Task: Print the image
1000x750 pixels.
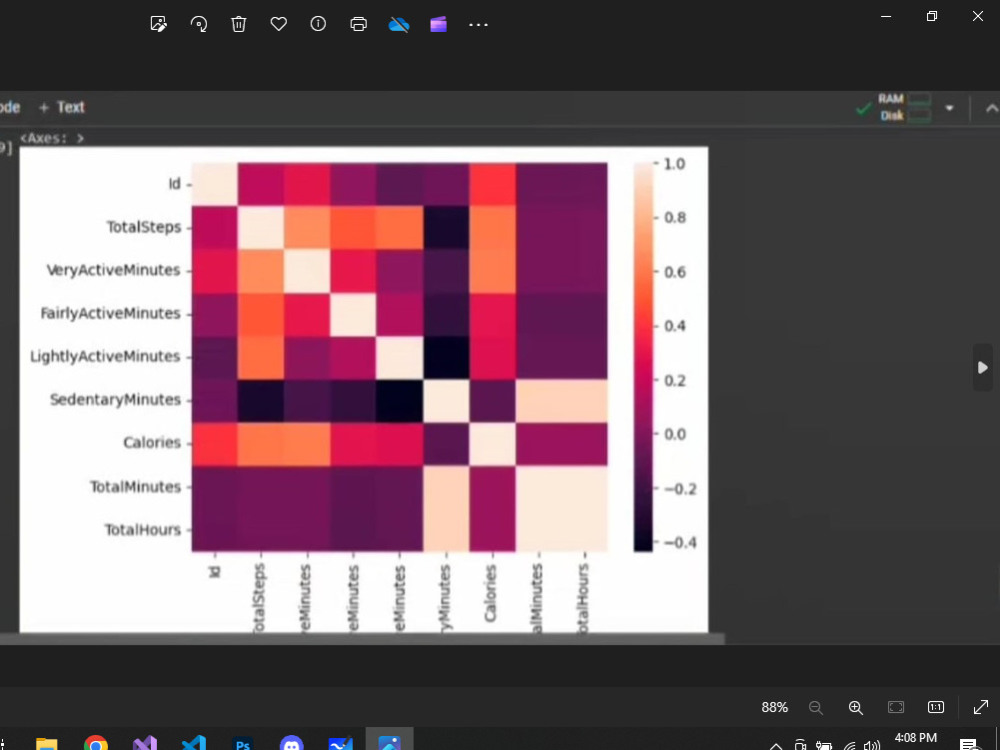Action: 358,24
